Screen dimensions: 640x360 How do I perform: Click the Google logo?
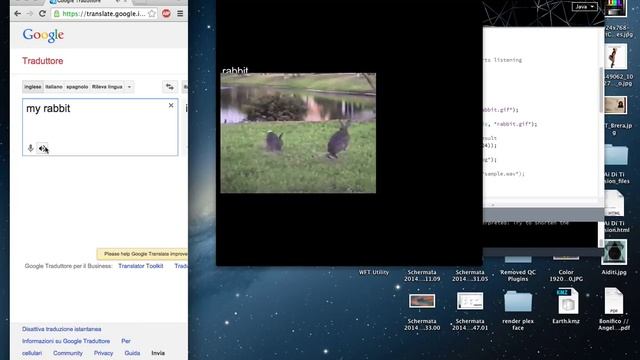point(43,36)
